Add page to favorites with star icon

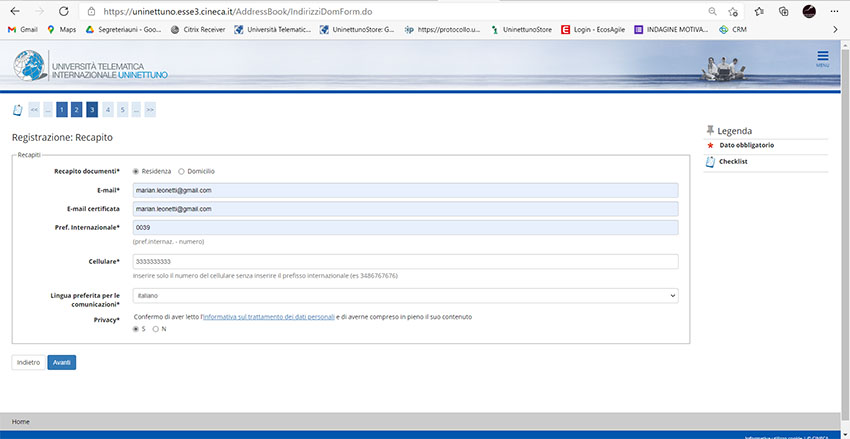734,11
